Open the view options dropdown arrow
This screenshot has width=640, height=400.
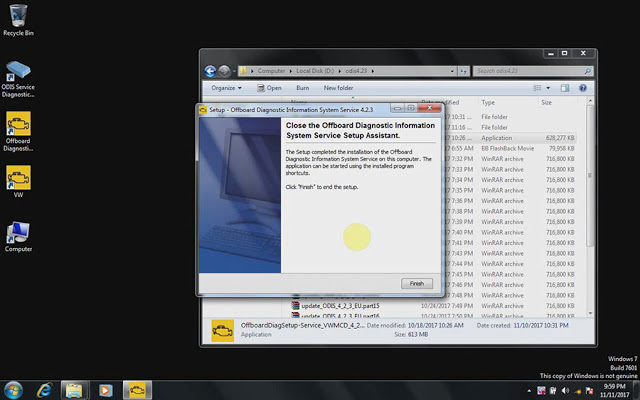[548, 88]
